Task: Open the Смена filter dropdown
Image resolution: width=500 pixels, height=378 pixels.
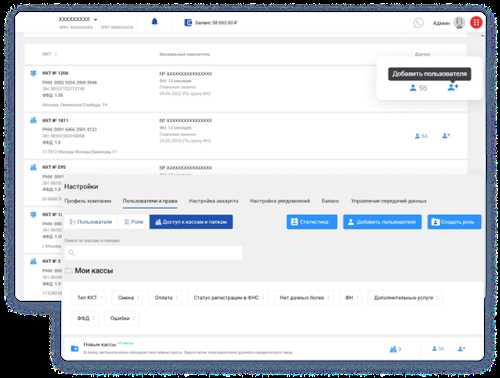Action: pyautogui.click(x=128, y=297)
